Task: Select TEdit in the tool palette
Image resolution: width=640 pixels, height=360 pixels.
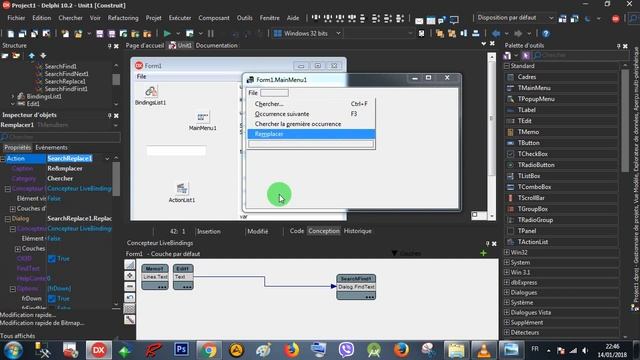Action: click(x=524, y=121)
